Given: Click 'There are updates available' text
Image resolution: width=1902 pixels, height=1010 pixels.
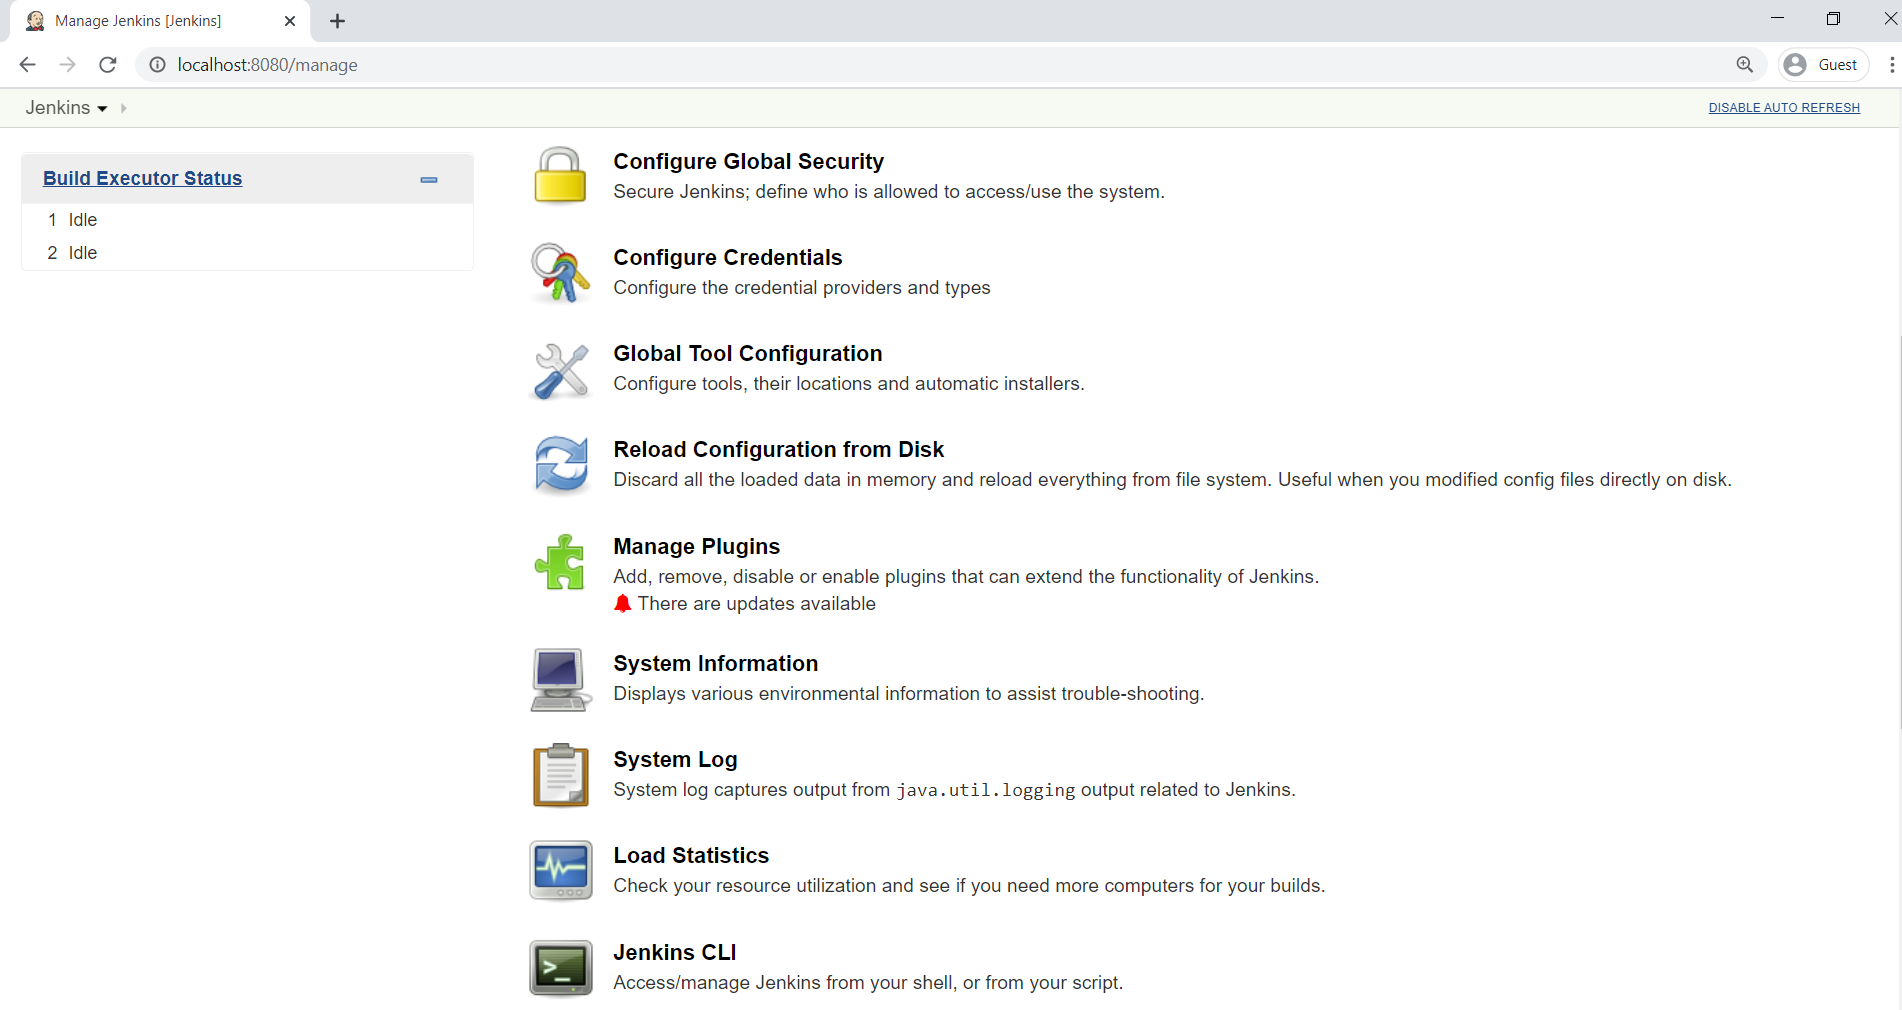Looking at the screenshot, I should click(757, 604).
